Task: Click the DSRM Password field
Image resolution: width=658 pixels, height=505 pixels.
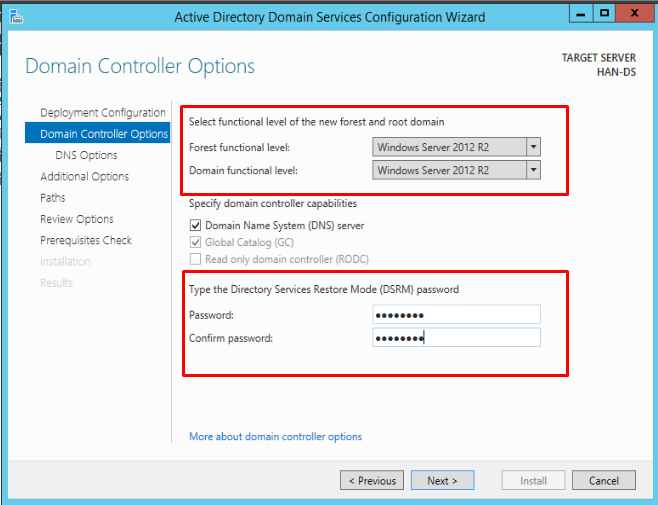Action: [x=456, y=314]
